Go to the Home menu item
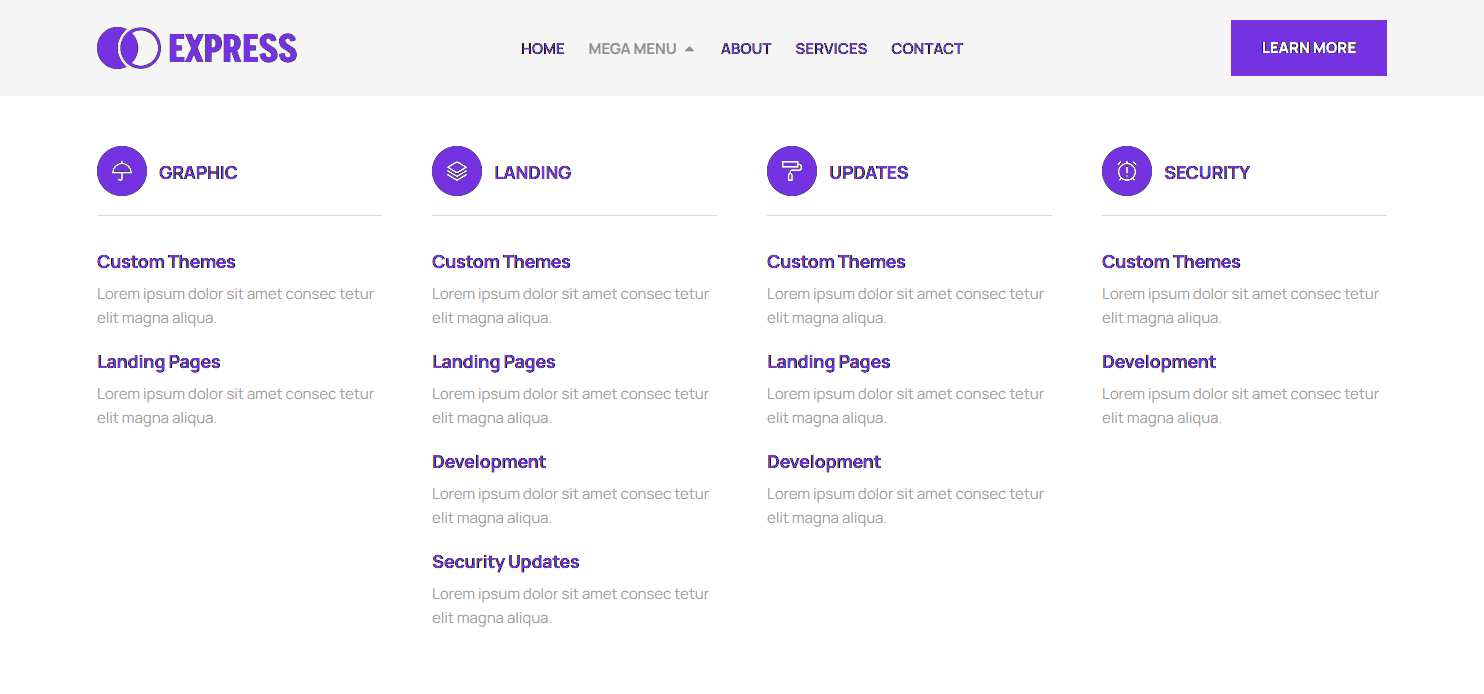The width and height of the screenshot is (1484, 694). tap(542, 49)
